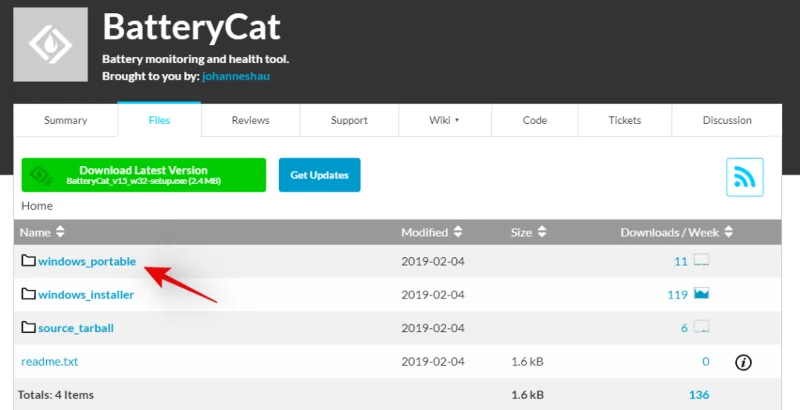
Task: Open windows_portable downloads chart icon
Action: (701, 261)
